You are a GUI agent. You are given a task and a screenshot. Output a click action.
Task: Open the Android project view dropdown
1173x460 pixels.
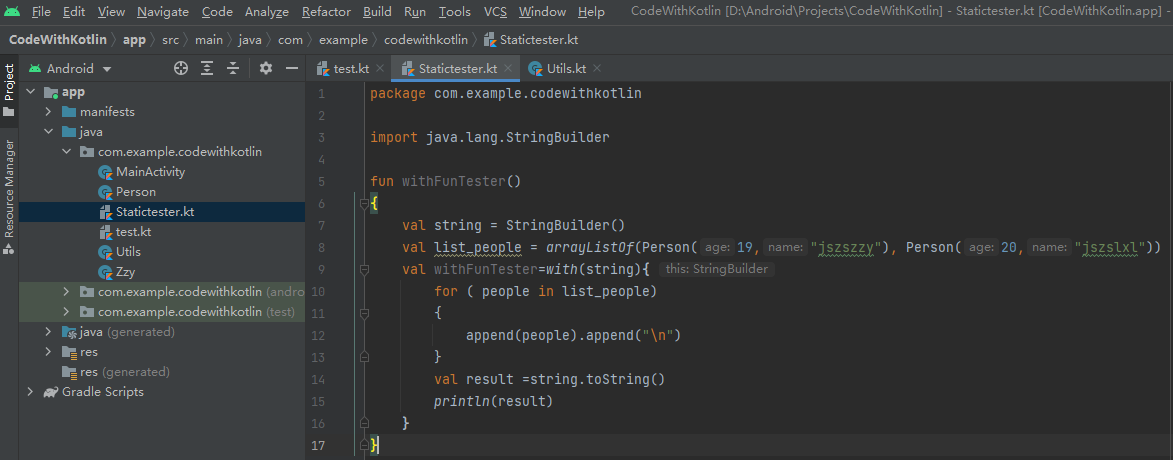click(70, 69)
